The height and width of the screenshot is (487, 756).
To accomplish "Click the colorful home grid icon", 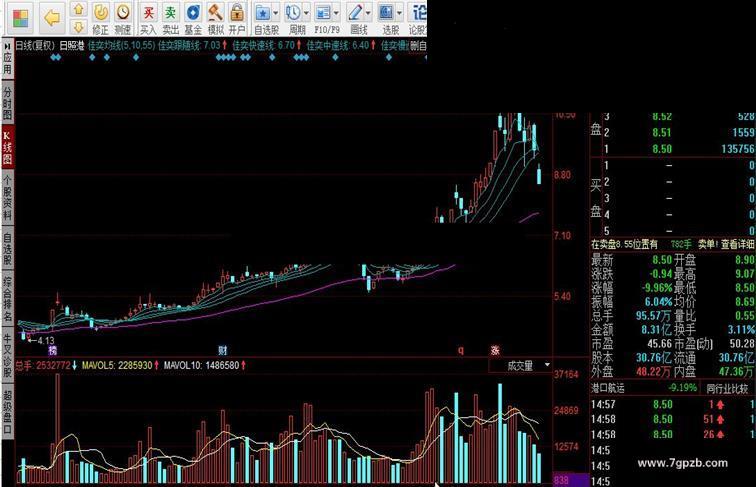I will 20,18.
